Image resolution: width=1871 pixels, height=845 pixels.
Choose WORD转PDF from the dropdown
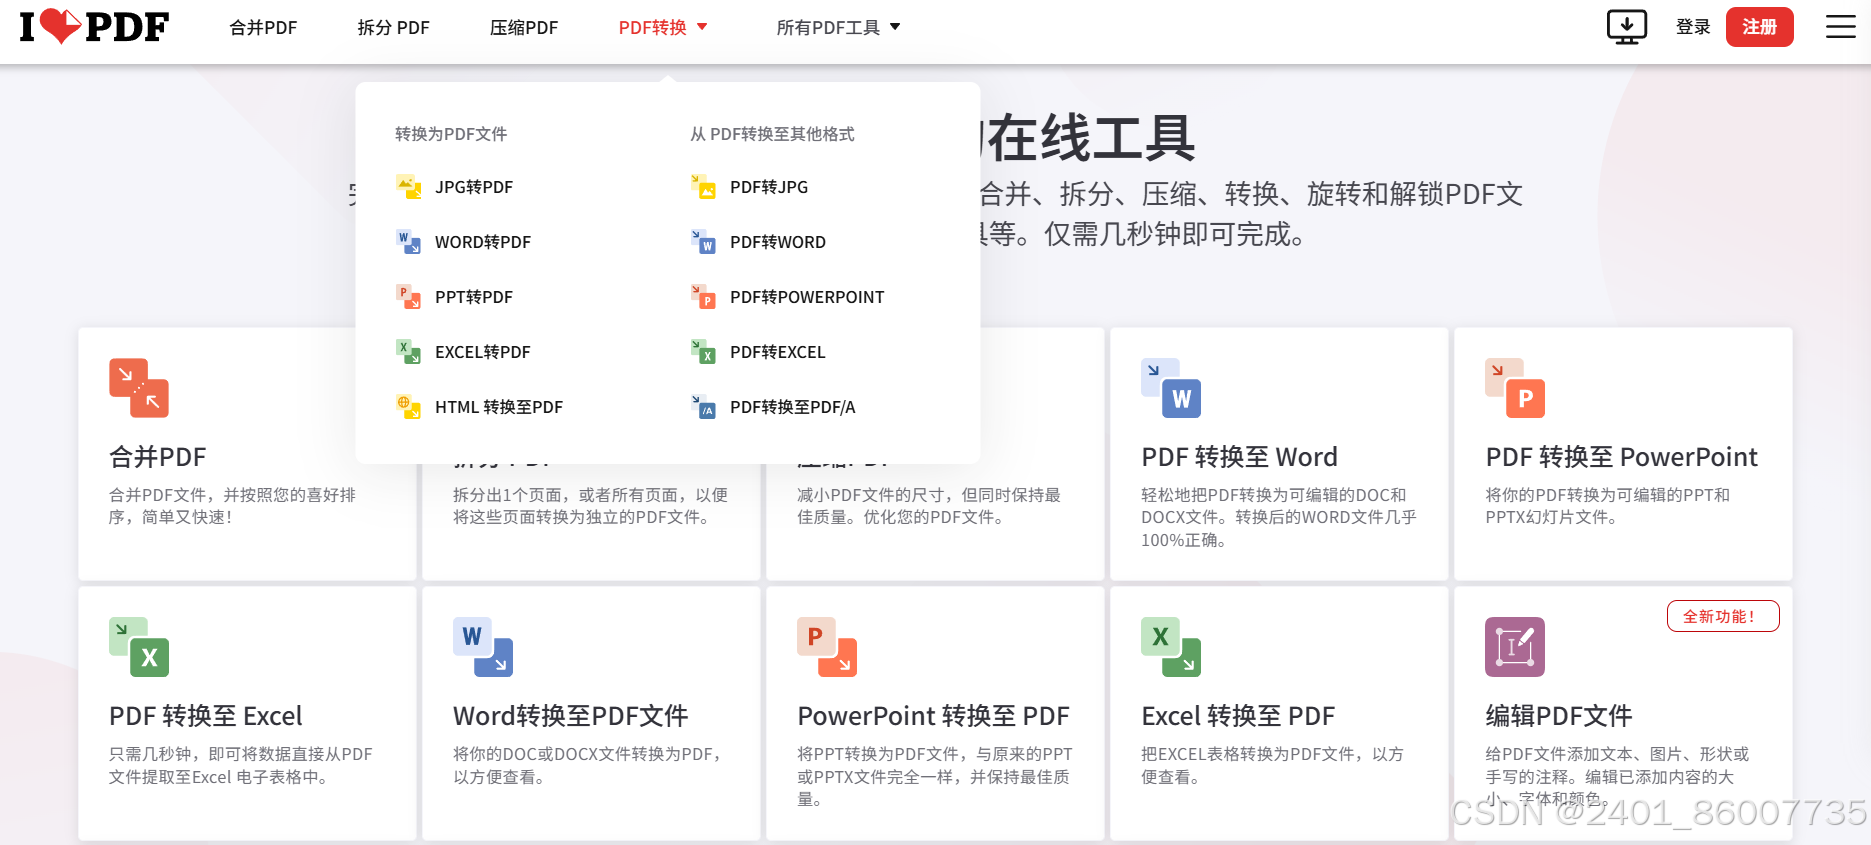483,242
